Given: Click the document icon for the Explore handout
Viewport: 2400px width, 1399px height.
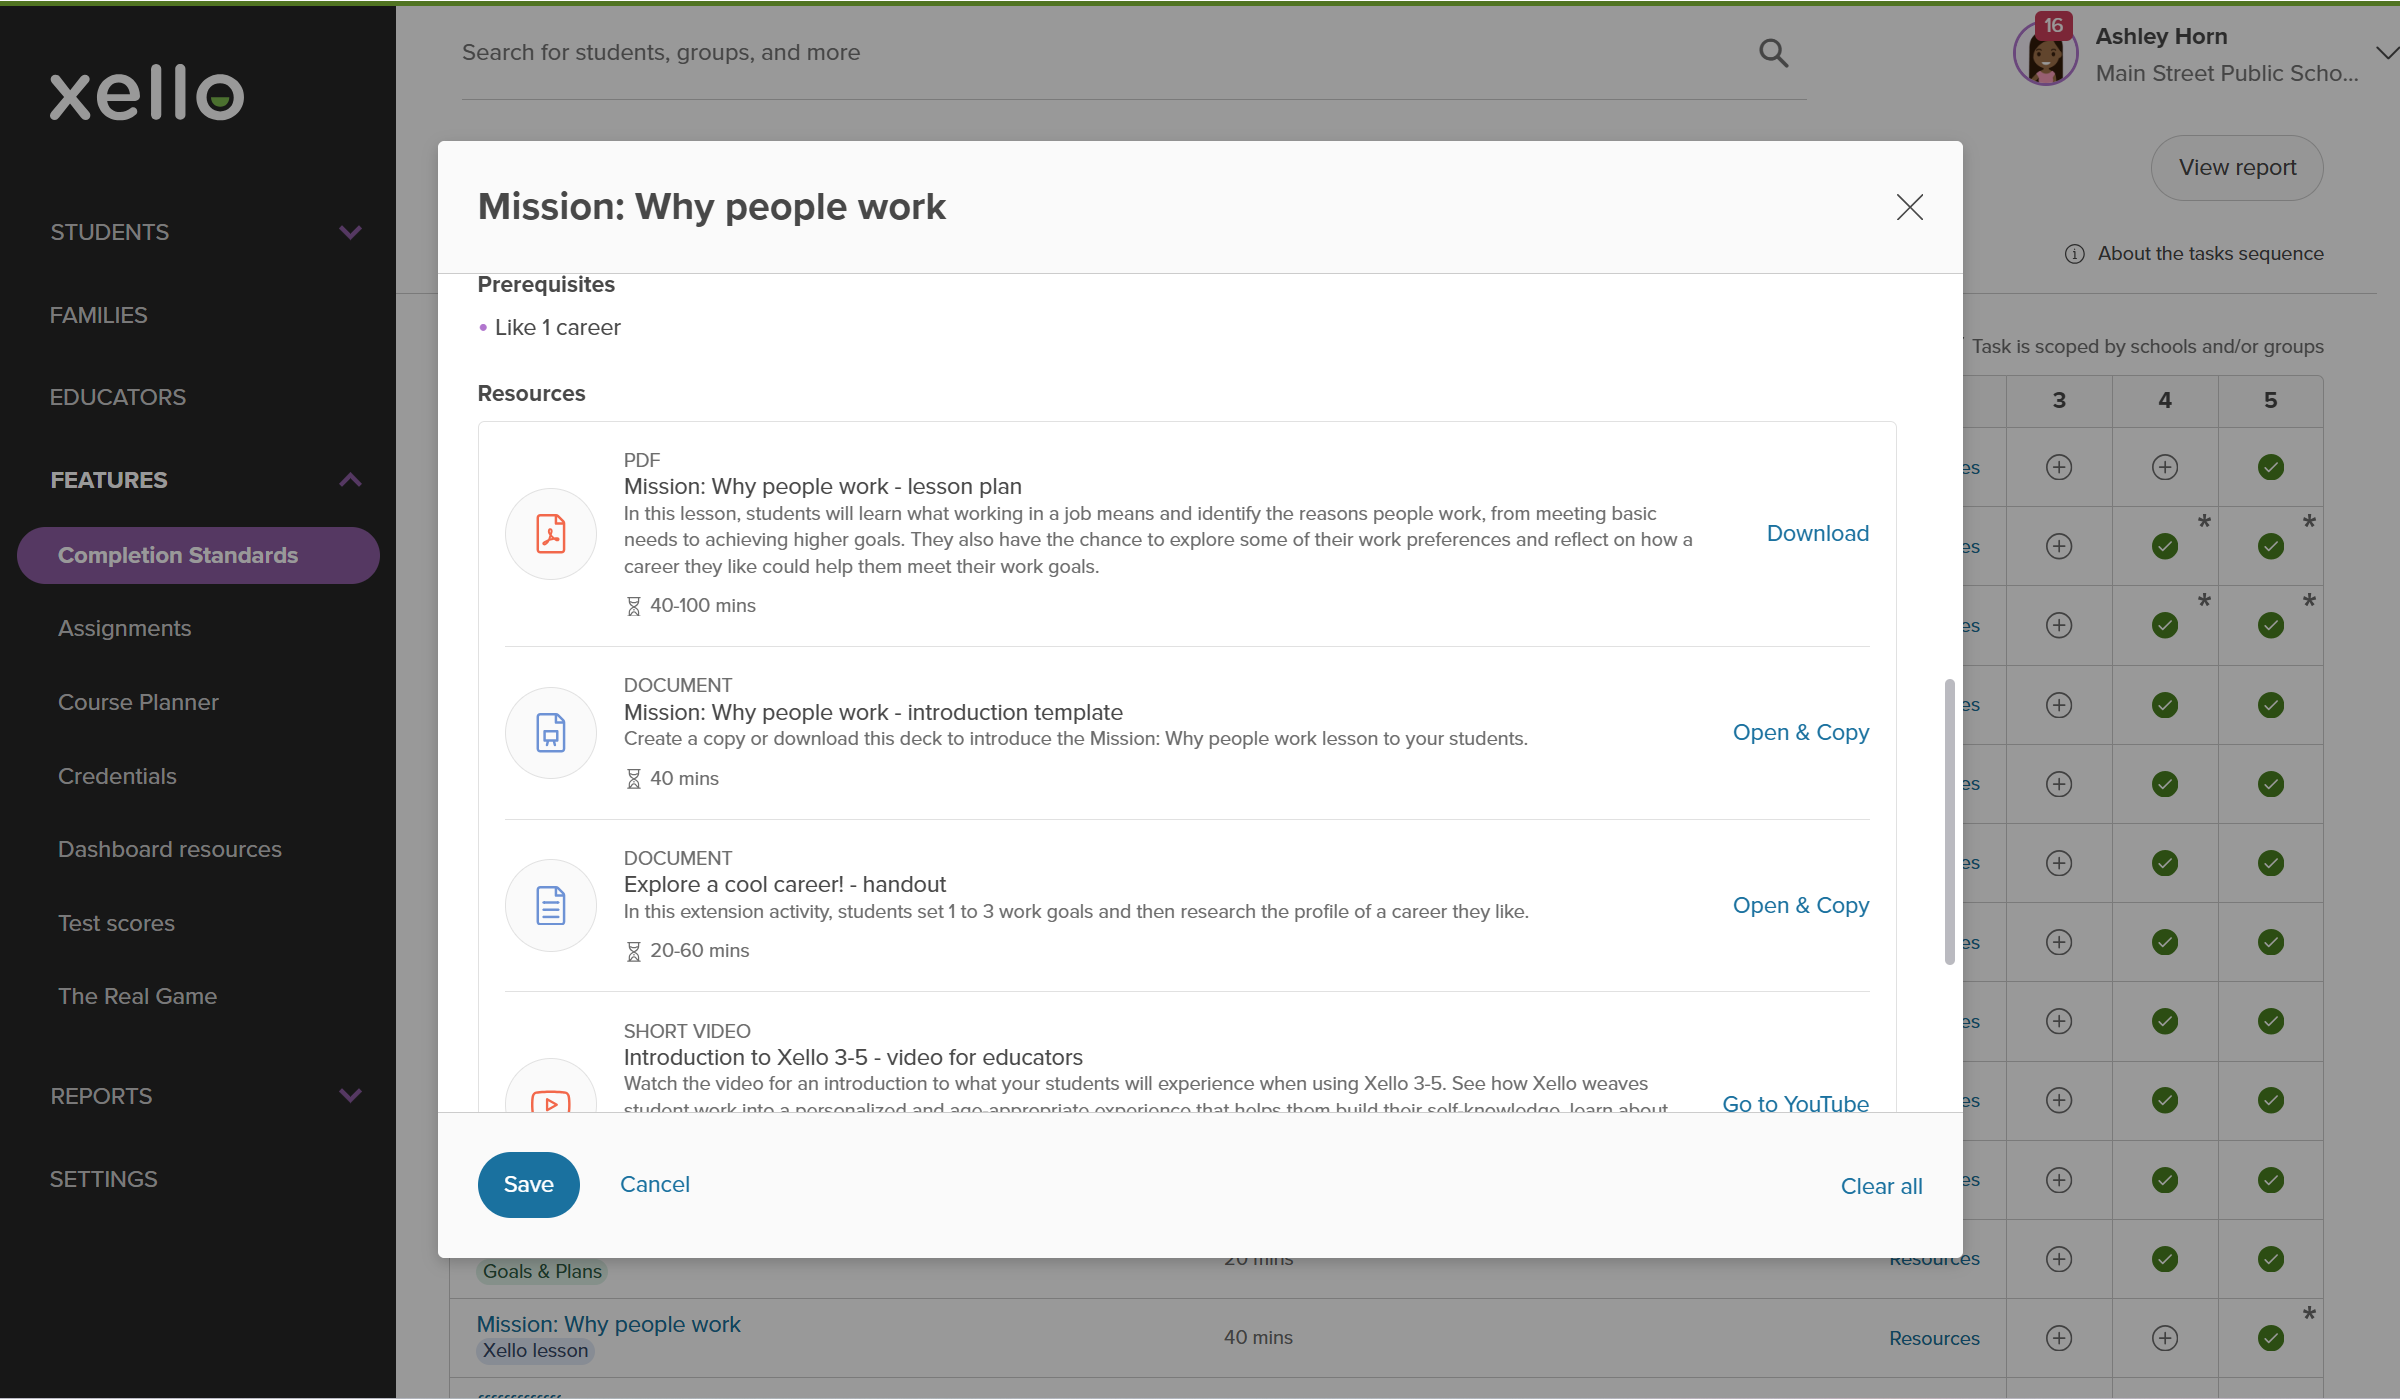Looking at the screenshot, I should pos(551,904).
